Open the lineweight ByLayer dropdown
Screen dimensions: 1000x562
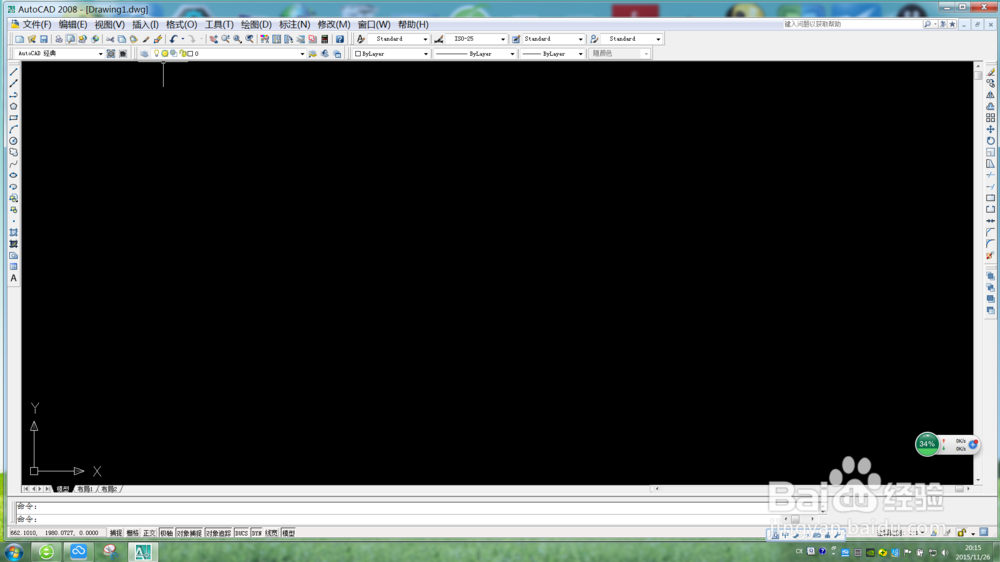(580, 54)
